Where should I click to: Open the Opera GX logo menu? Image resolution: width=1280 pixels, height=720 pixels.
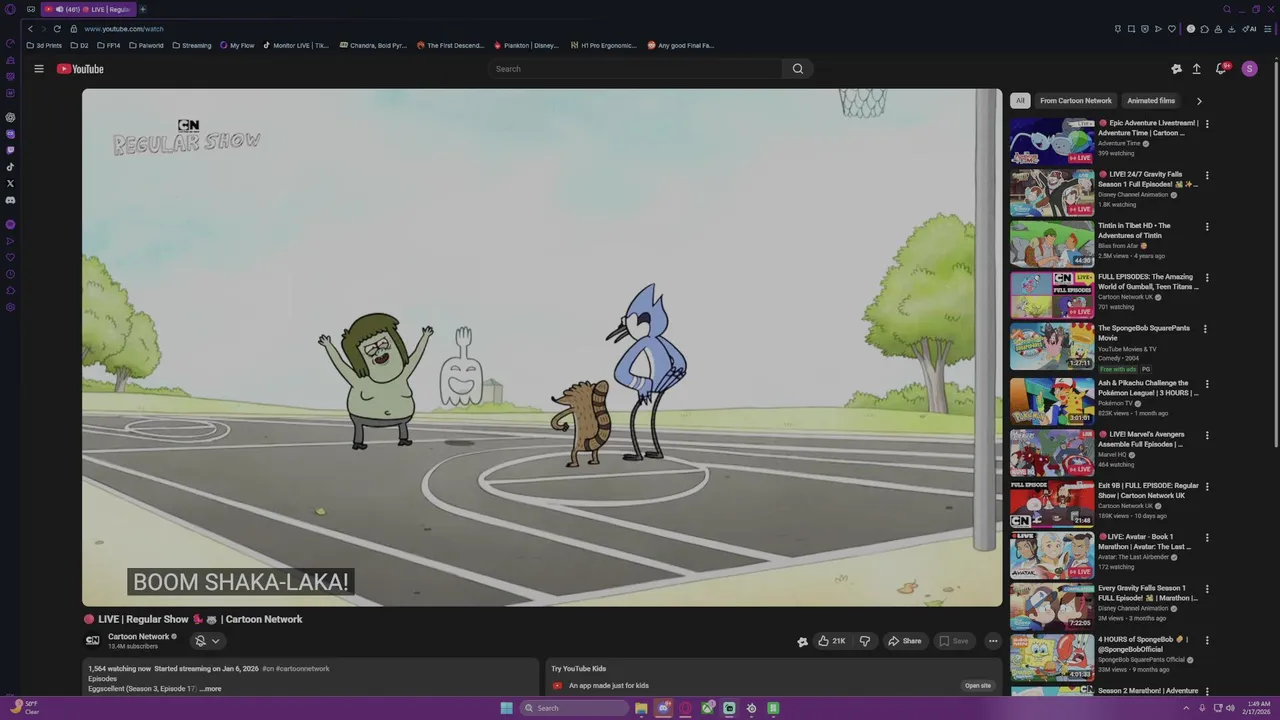coord(10,9)
